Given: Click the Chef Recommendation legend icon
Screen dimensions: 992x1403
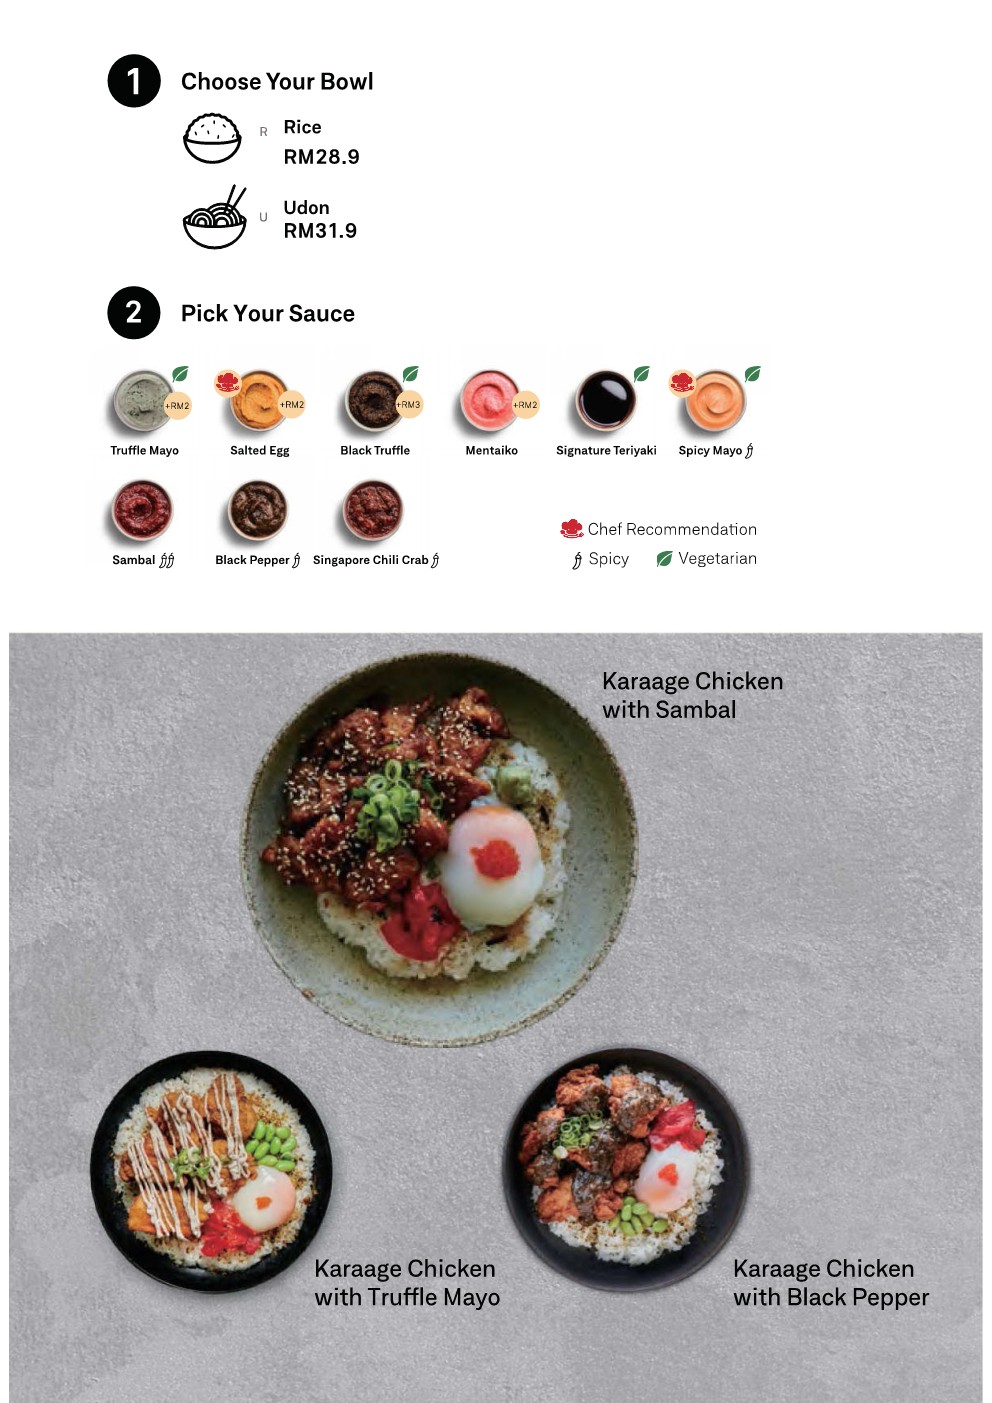Looking at the screenshot, I should (x=572, y=529).
